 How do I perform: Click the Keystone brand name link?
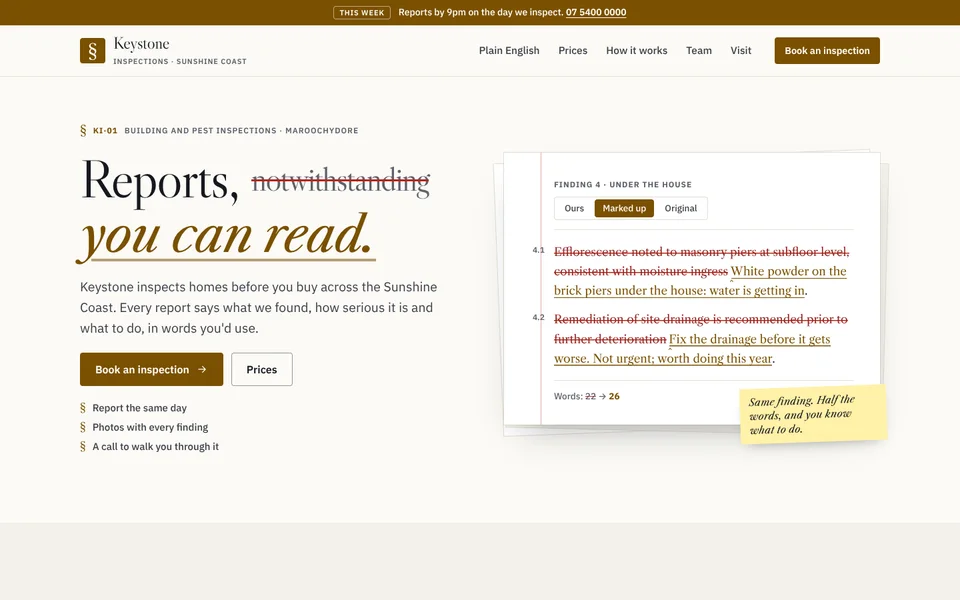(141, 44)
